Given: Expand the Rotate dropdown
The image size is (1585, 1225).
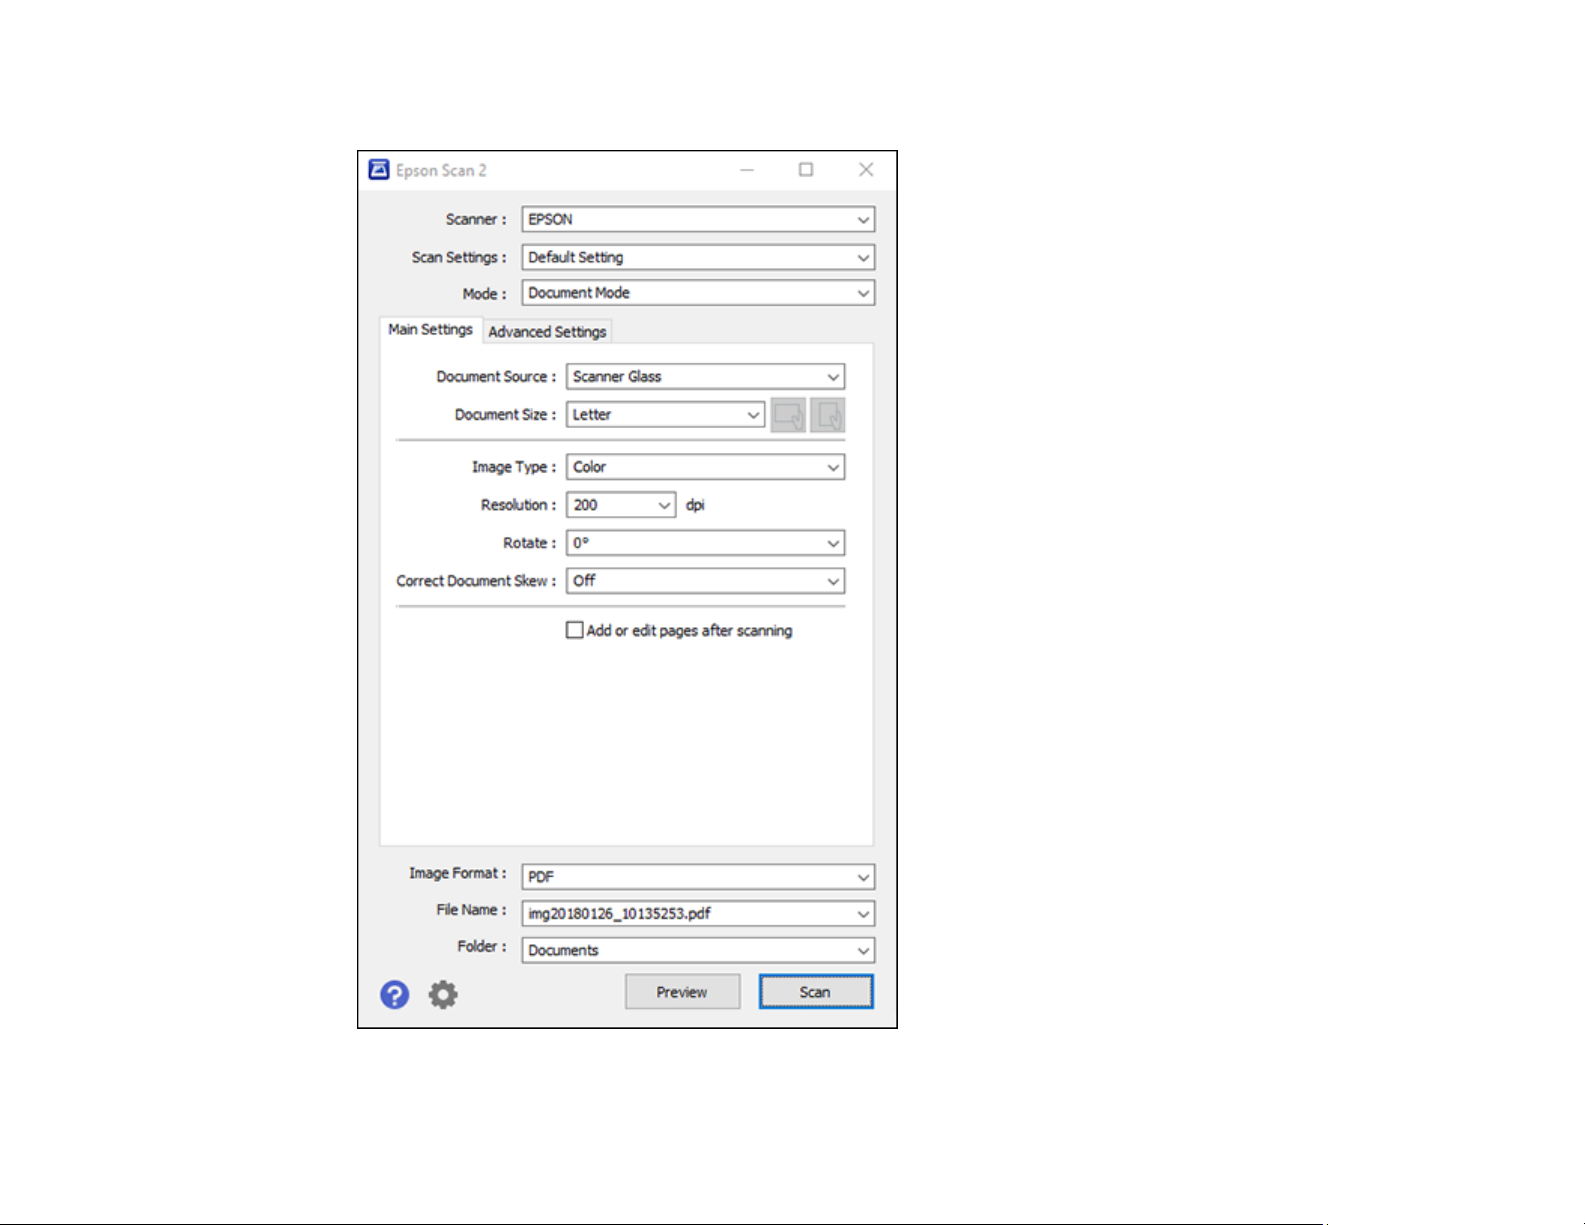Looking at the screenshot, I should (705, 543).
